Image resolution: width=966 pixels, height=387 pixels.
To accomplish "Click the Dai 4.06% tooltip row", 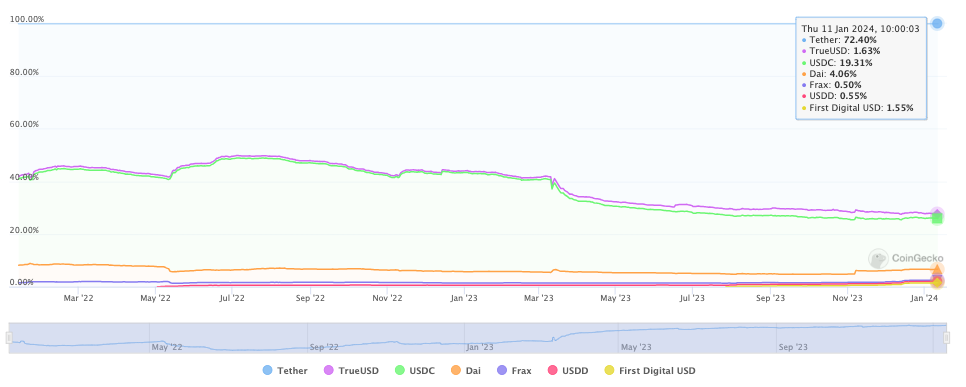I will pyautogui.click(x=829, y=74).
